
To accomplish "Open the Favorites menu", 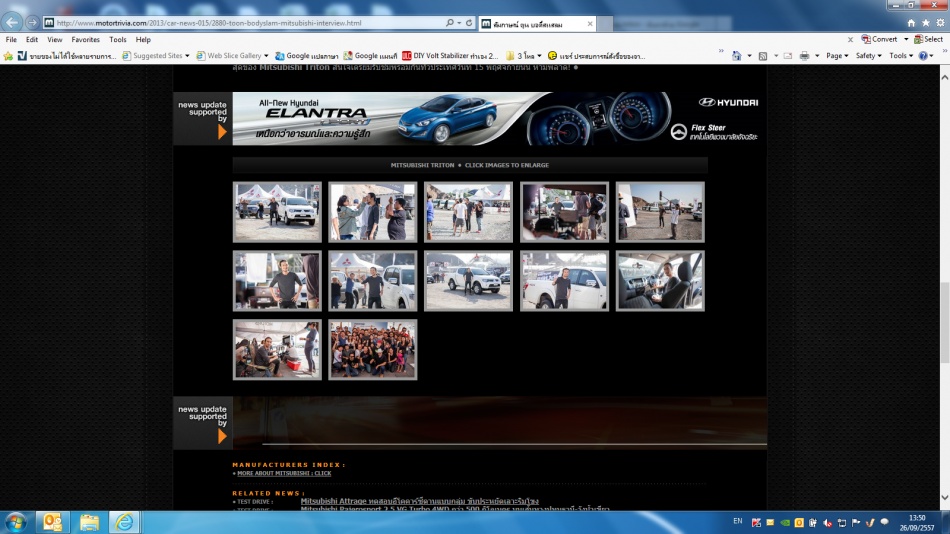I will 85,39.
